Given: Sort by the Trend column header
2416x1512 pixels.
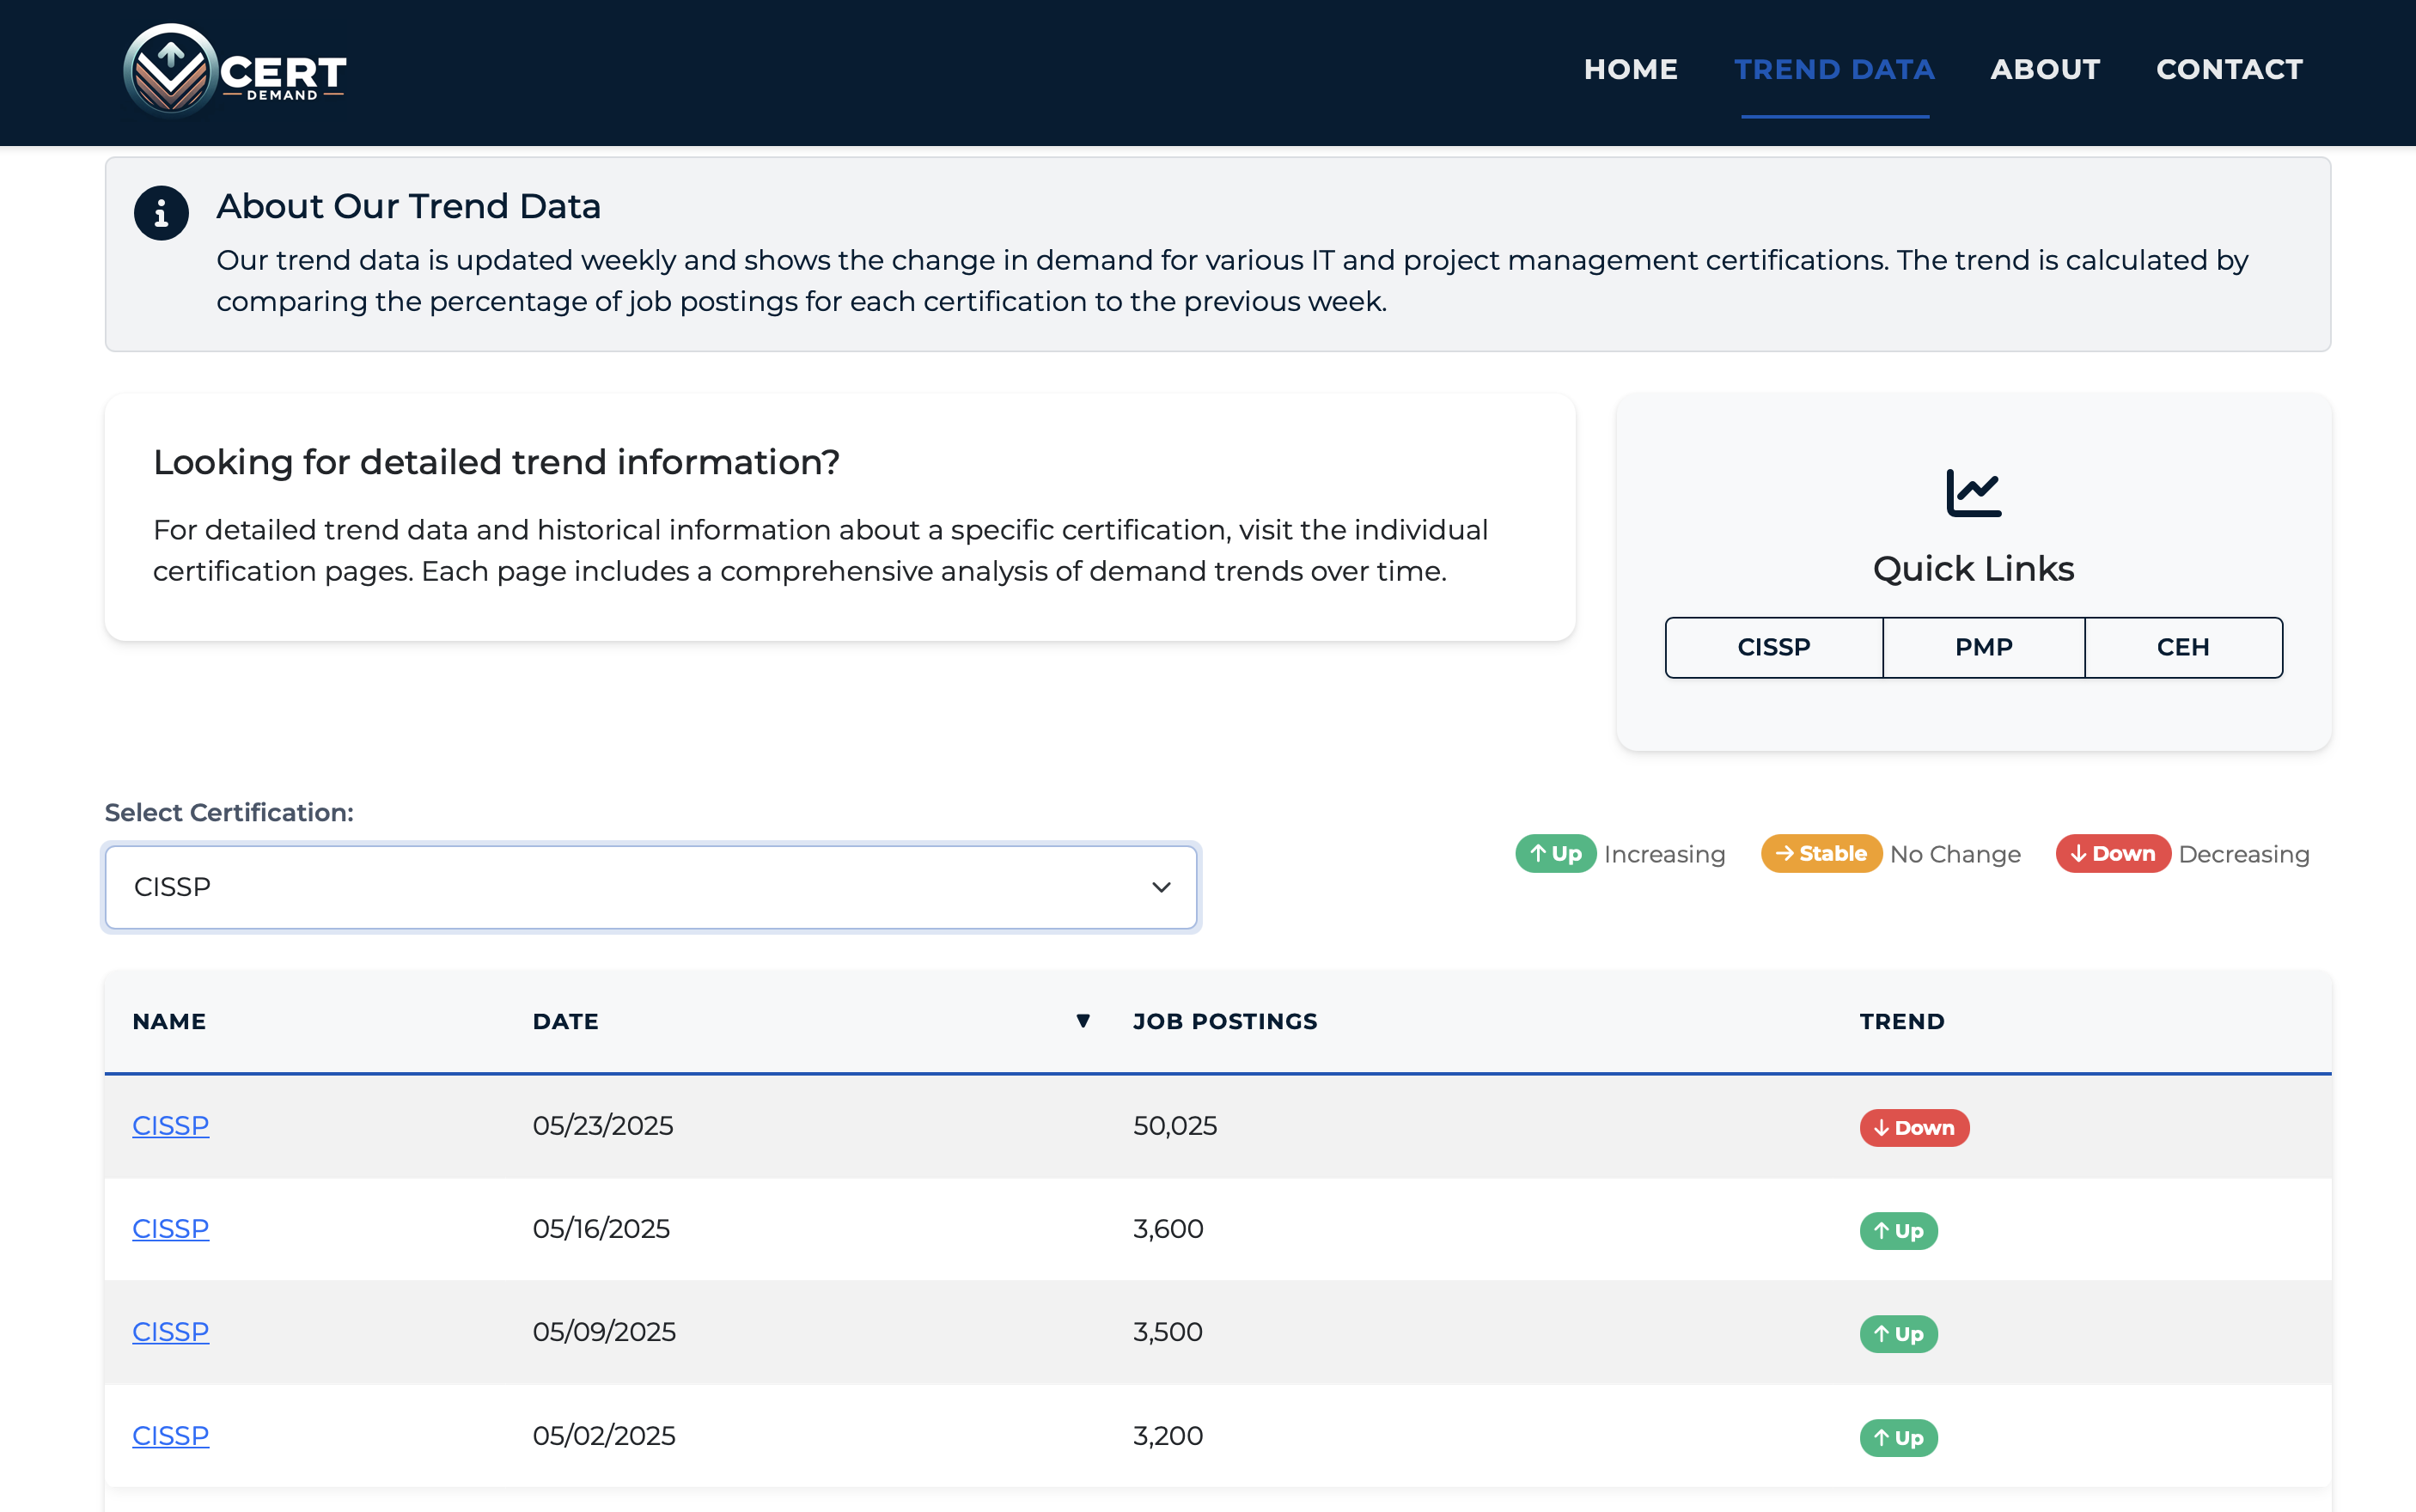Looking at the screenshot, I should click(1902, 1021).
